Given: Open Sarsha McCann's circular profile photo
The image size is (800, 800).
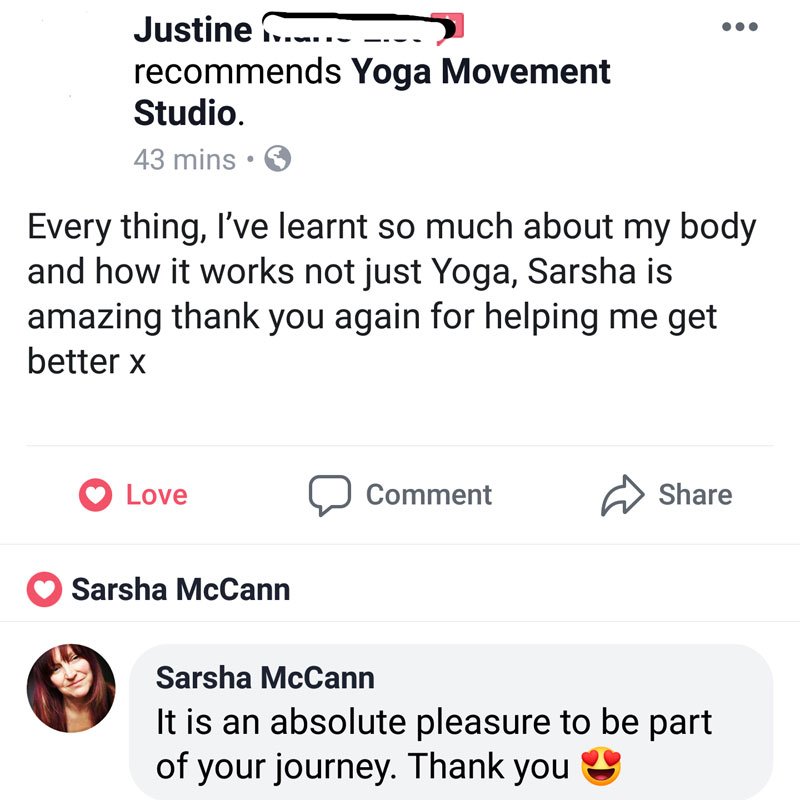Looking at the screenshot, I should [71, 688].
